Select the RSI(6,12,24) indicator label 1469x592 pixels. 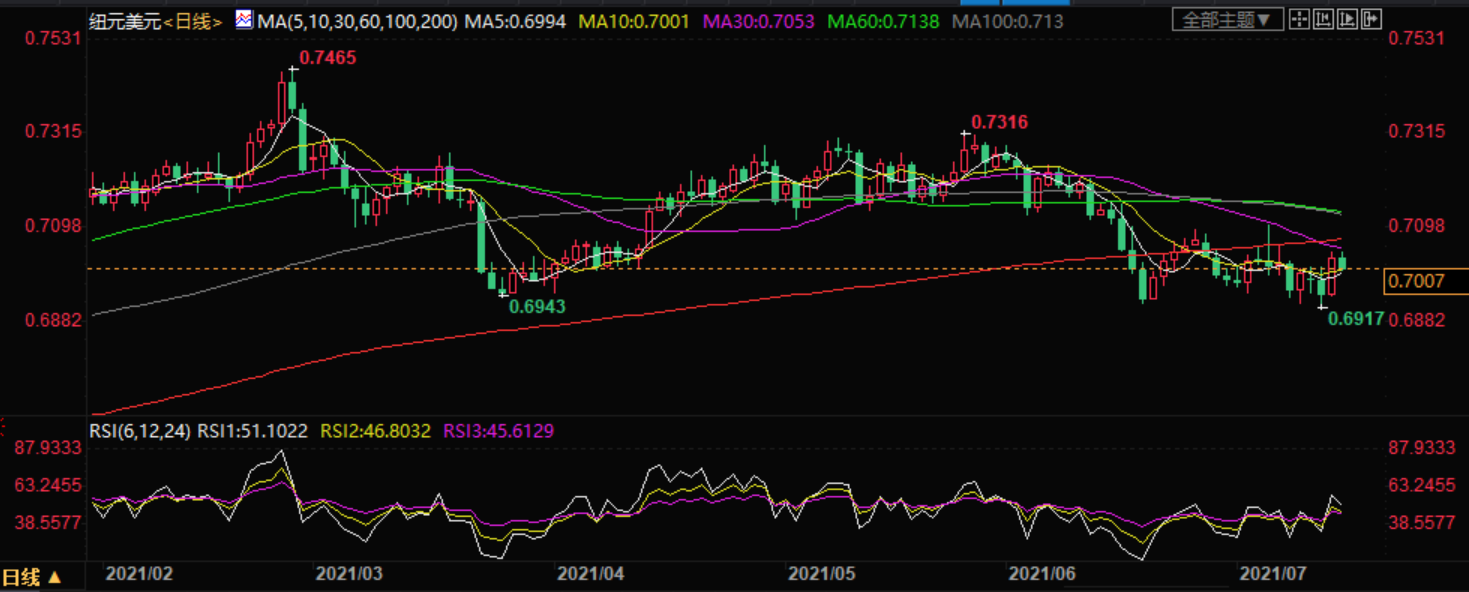point(140,431)
